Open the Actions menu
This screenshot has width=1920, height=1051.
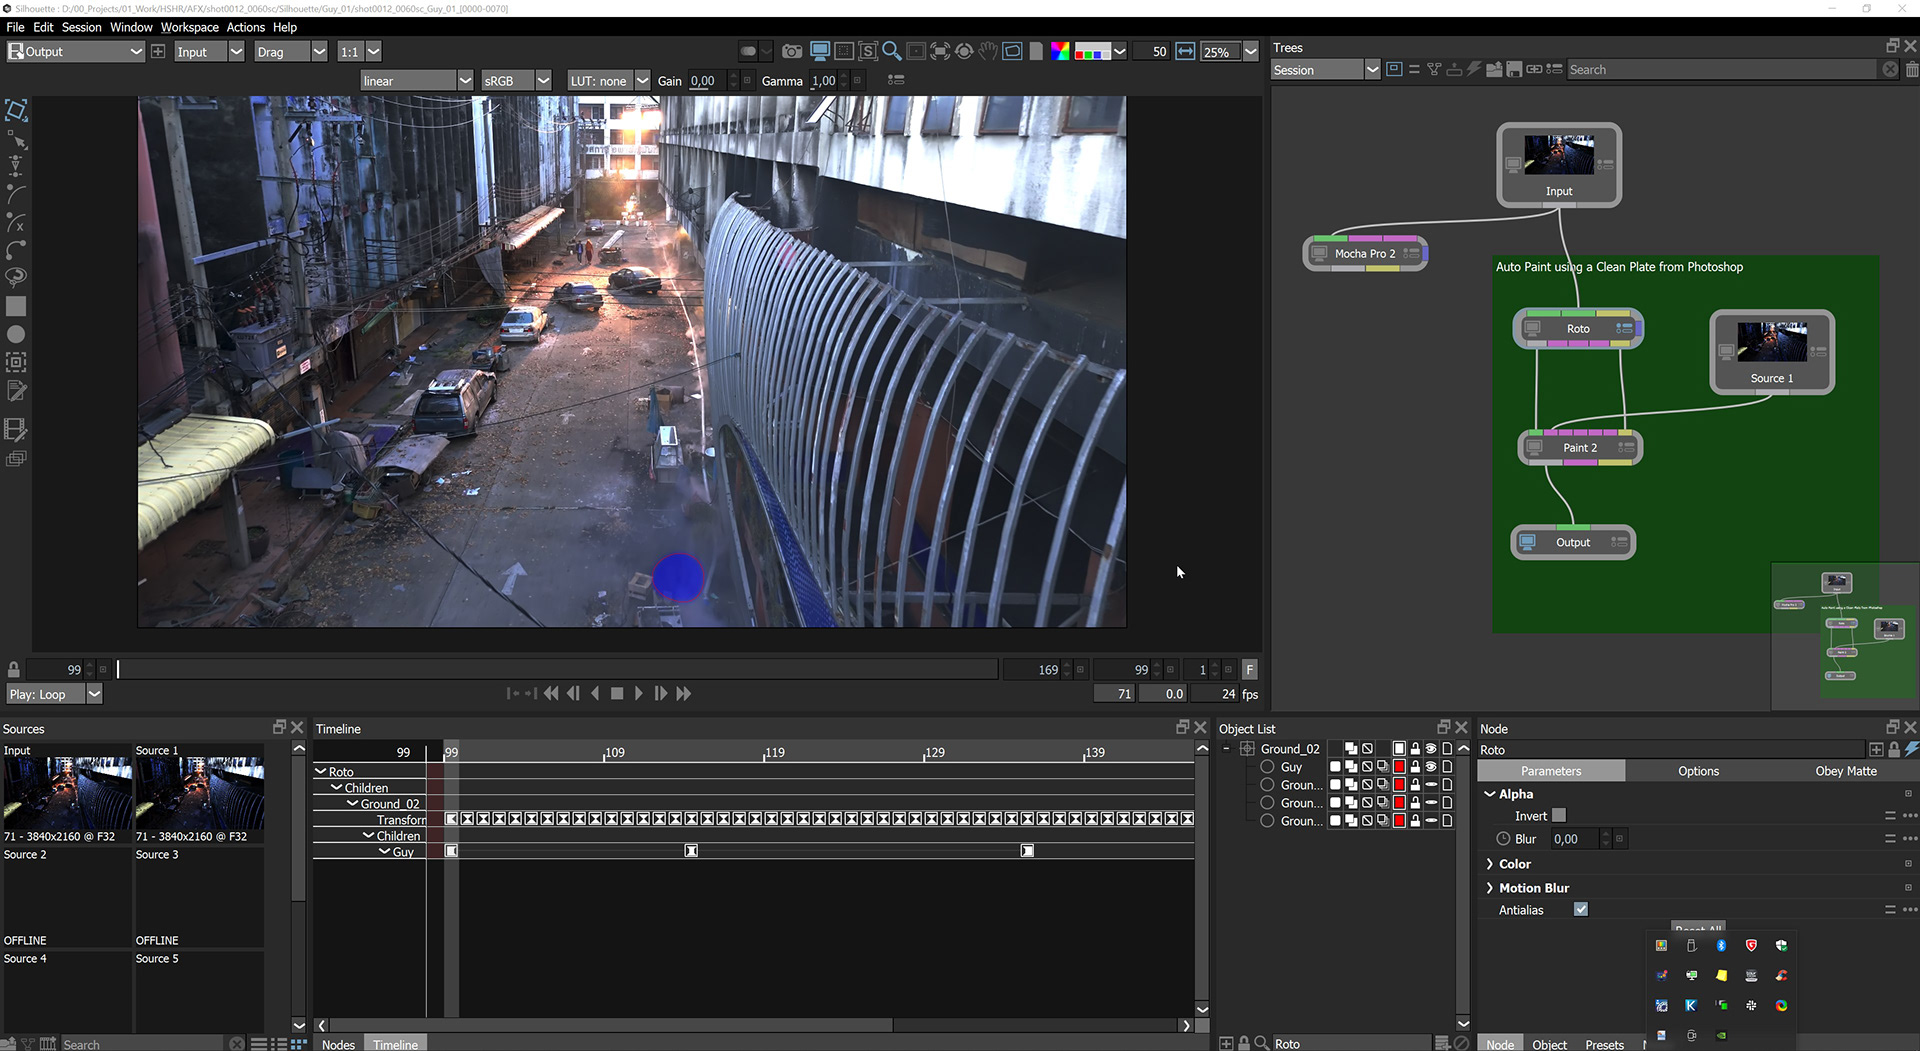pyautogui.click(x=245, y=27)
